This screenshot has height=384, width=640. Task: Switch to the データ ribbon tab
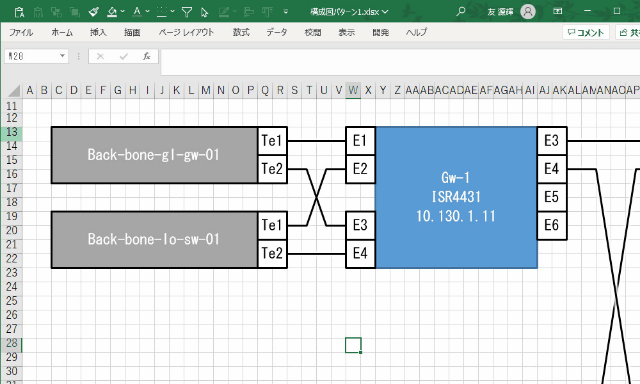(x=277, y=32)
